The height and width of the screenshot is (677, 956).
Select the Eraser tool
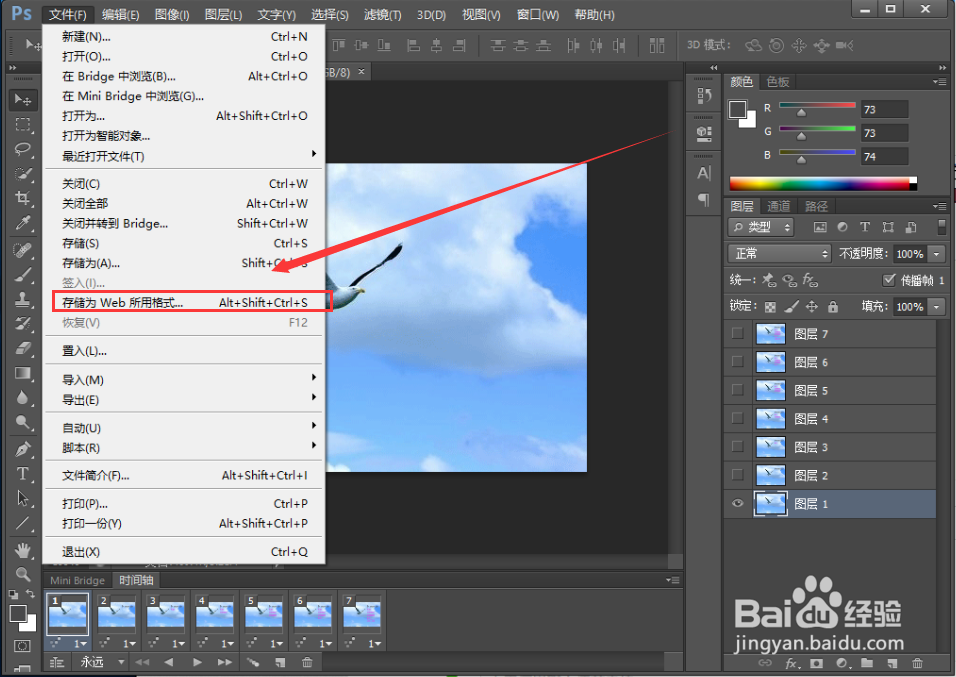(23, 348)
